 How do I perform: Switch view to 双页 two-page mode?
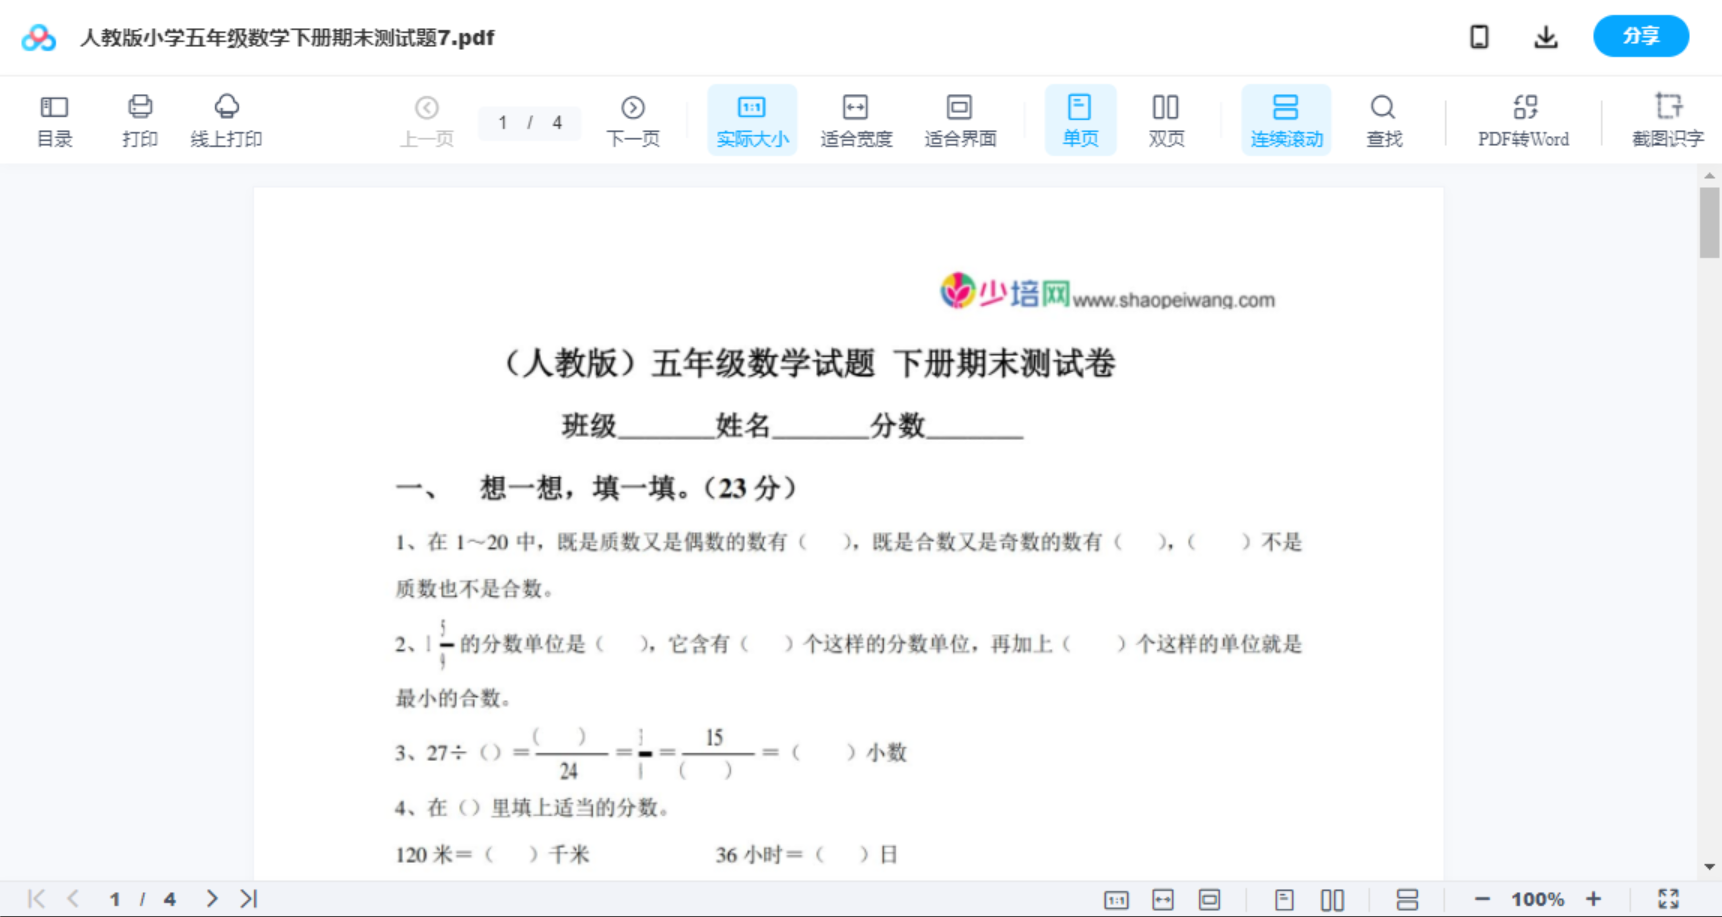[x=1166, y=119]
